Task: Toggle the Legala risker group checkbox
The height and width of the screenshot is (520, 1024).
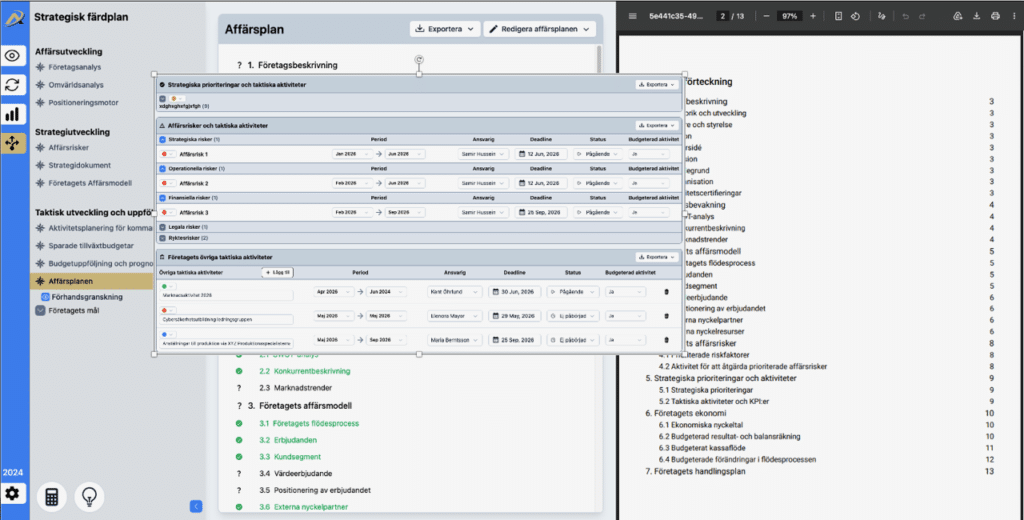Action: pos(163,227)
